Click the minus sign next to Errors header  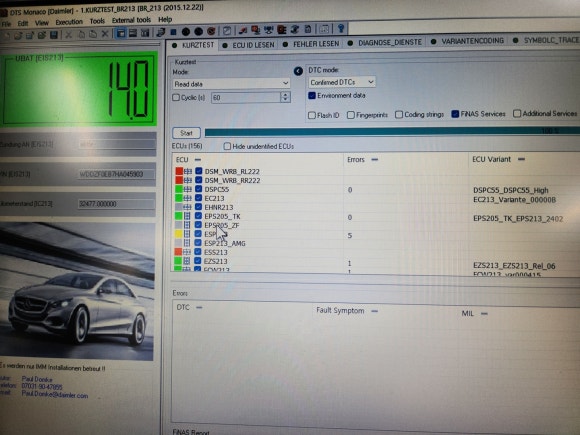pos(374,159)
